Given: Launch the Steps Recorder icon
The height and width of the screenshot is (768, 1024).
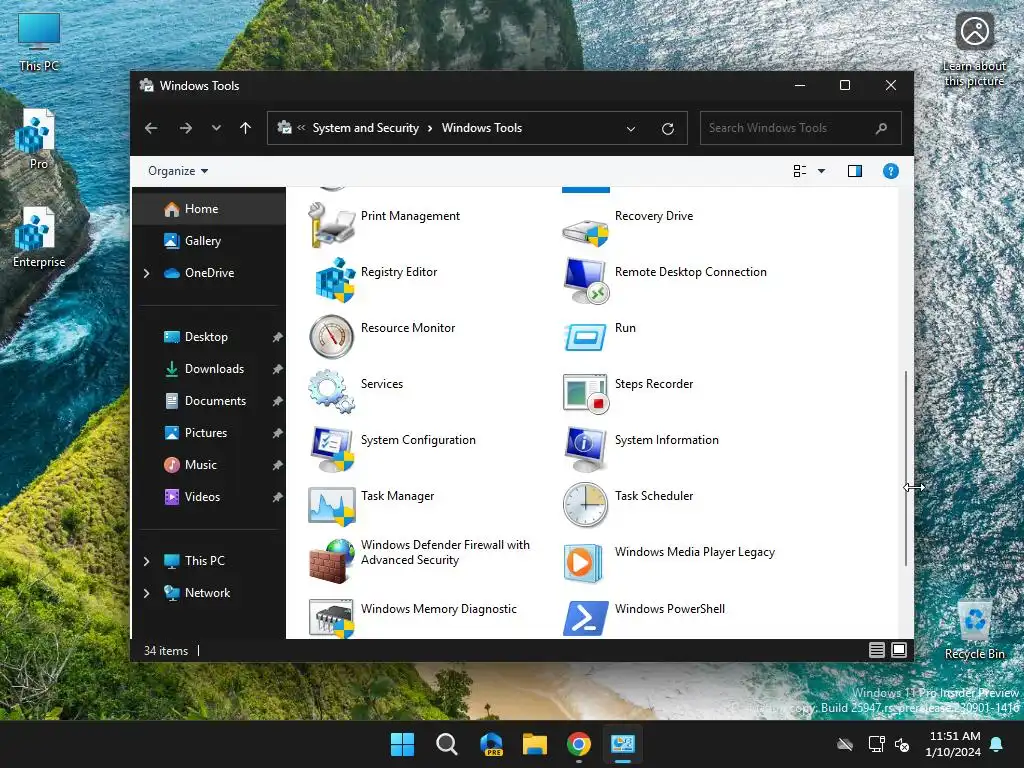Looking at the screenshot, I should (586, 393).
